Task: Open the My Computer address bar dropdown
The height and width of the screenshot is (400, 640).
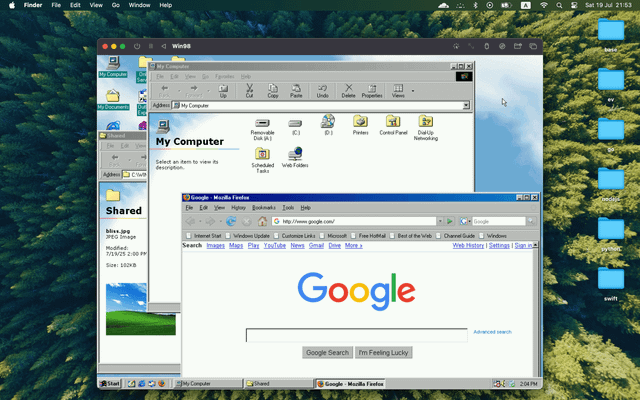Action: [x=466, y=105]
